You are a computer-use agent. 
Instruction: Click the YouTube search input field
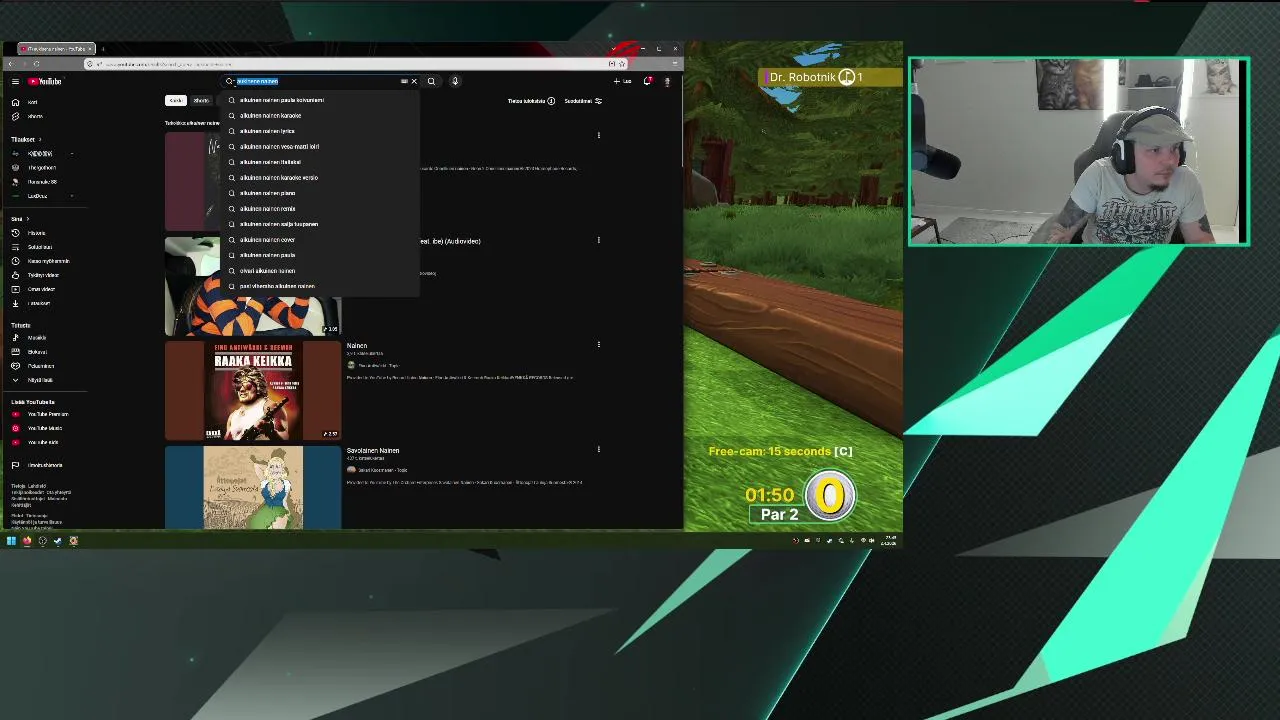coord(320,81)
